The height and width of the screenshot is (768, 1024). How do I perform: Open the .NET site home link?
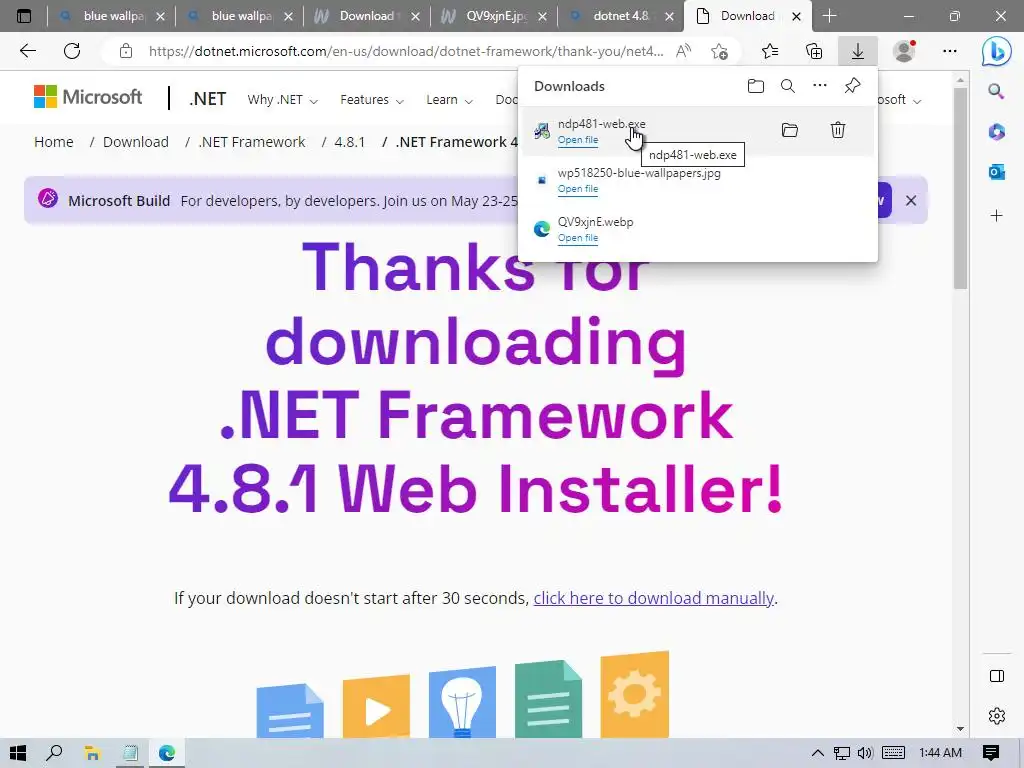tap(208, 99)
